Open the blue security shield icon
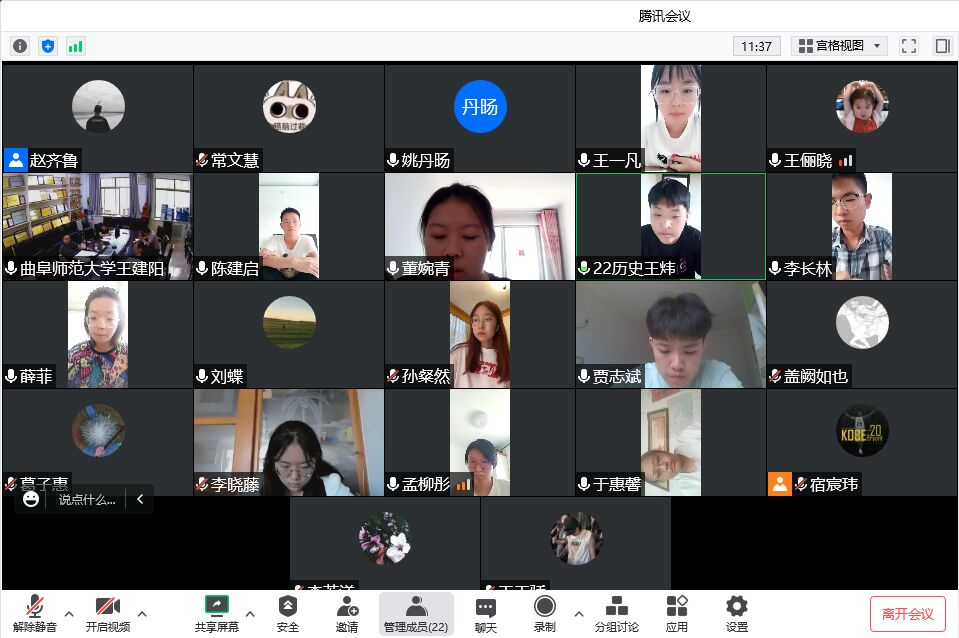This screenshot has height=638, width=959. tap(48, 46)
